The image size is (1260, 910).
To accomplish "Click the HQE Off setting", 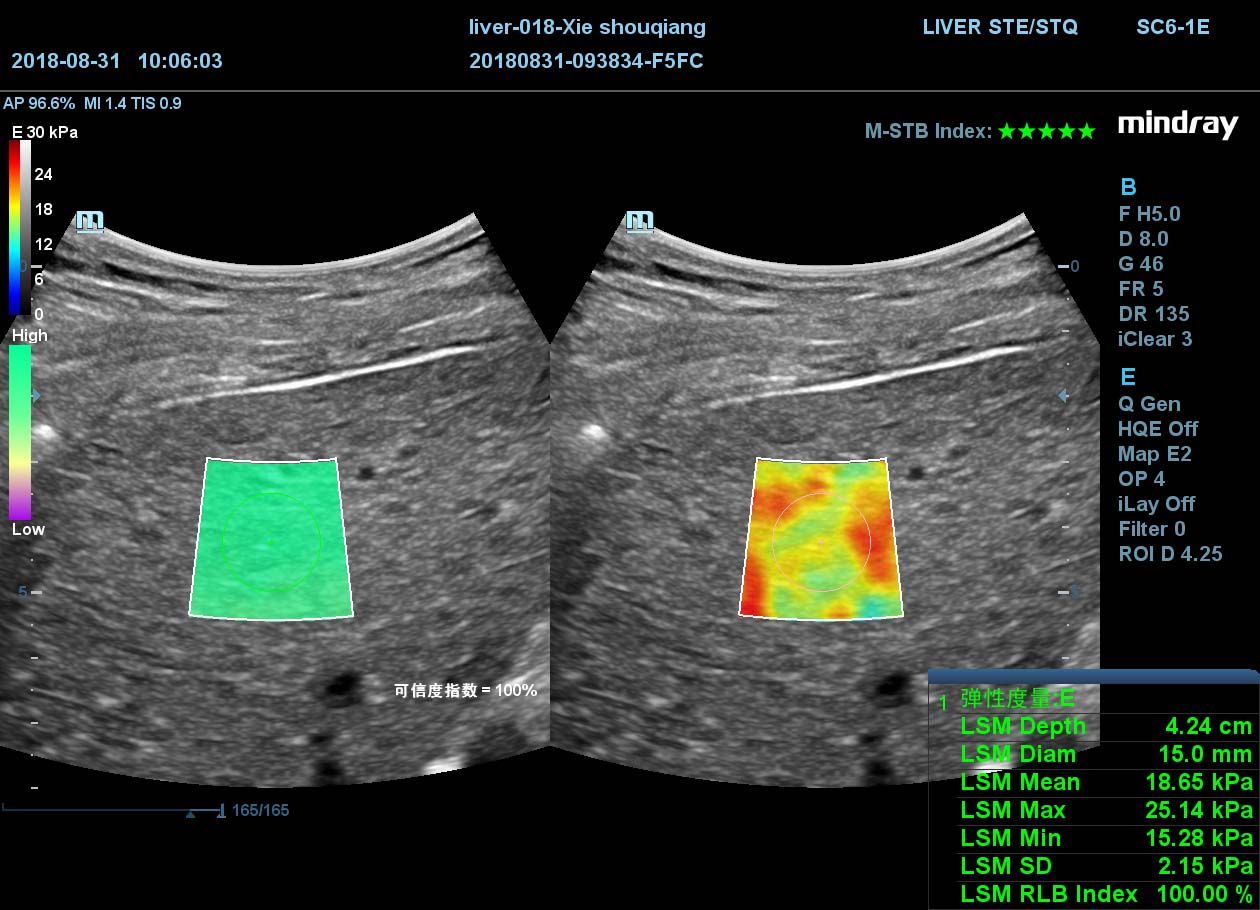I will click(1157, 429).
